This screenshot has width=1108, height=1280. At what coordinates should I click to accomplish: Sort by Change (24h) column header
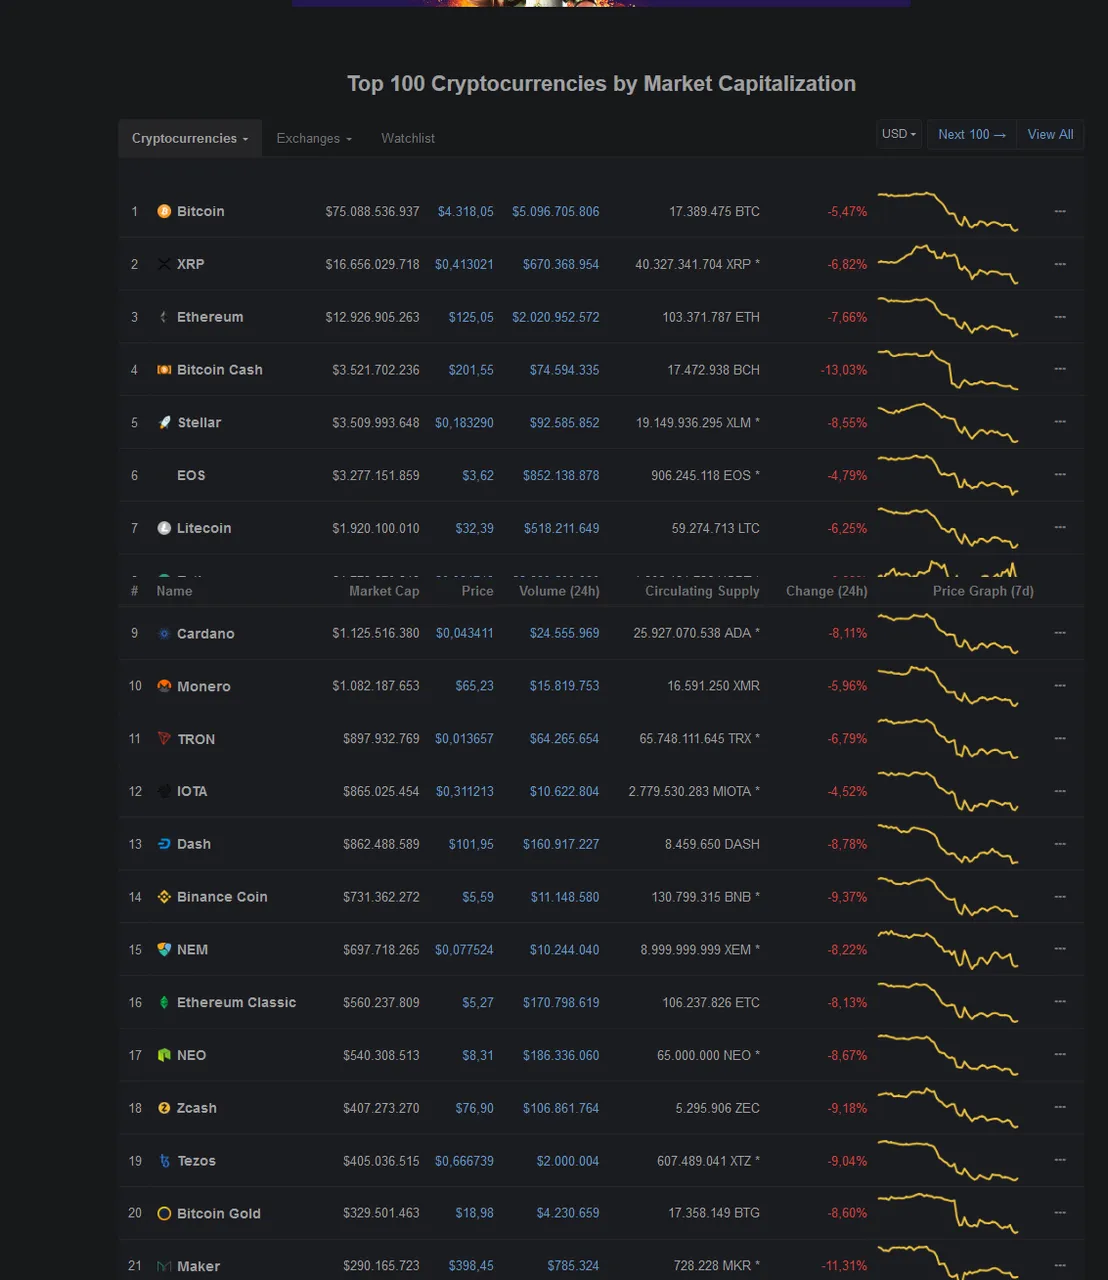pos(826,591)
